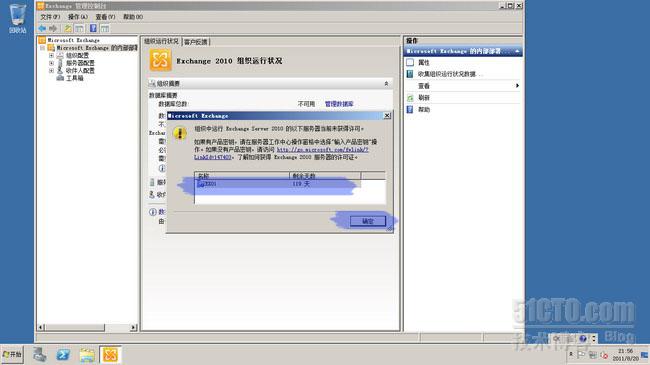
Task: Click the yellow warning icon in dialog
Action: tap(179, 133)
